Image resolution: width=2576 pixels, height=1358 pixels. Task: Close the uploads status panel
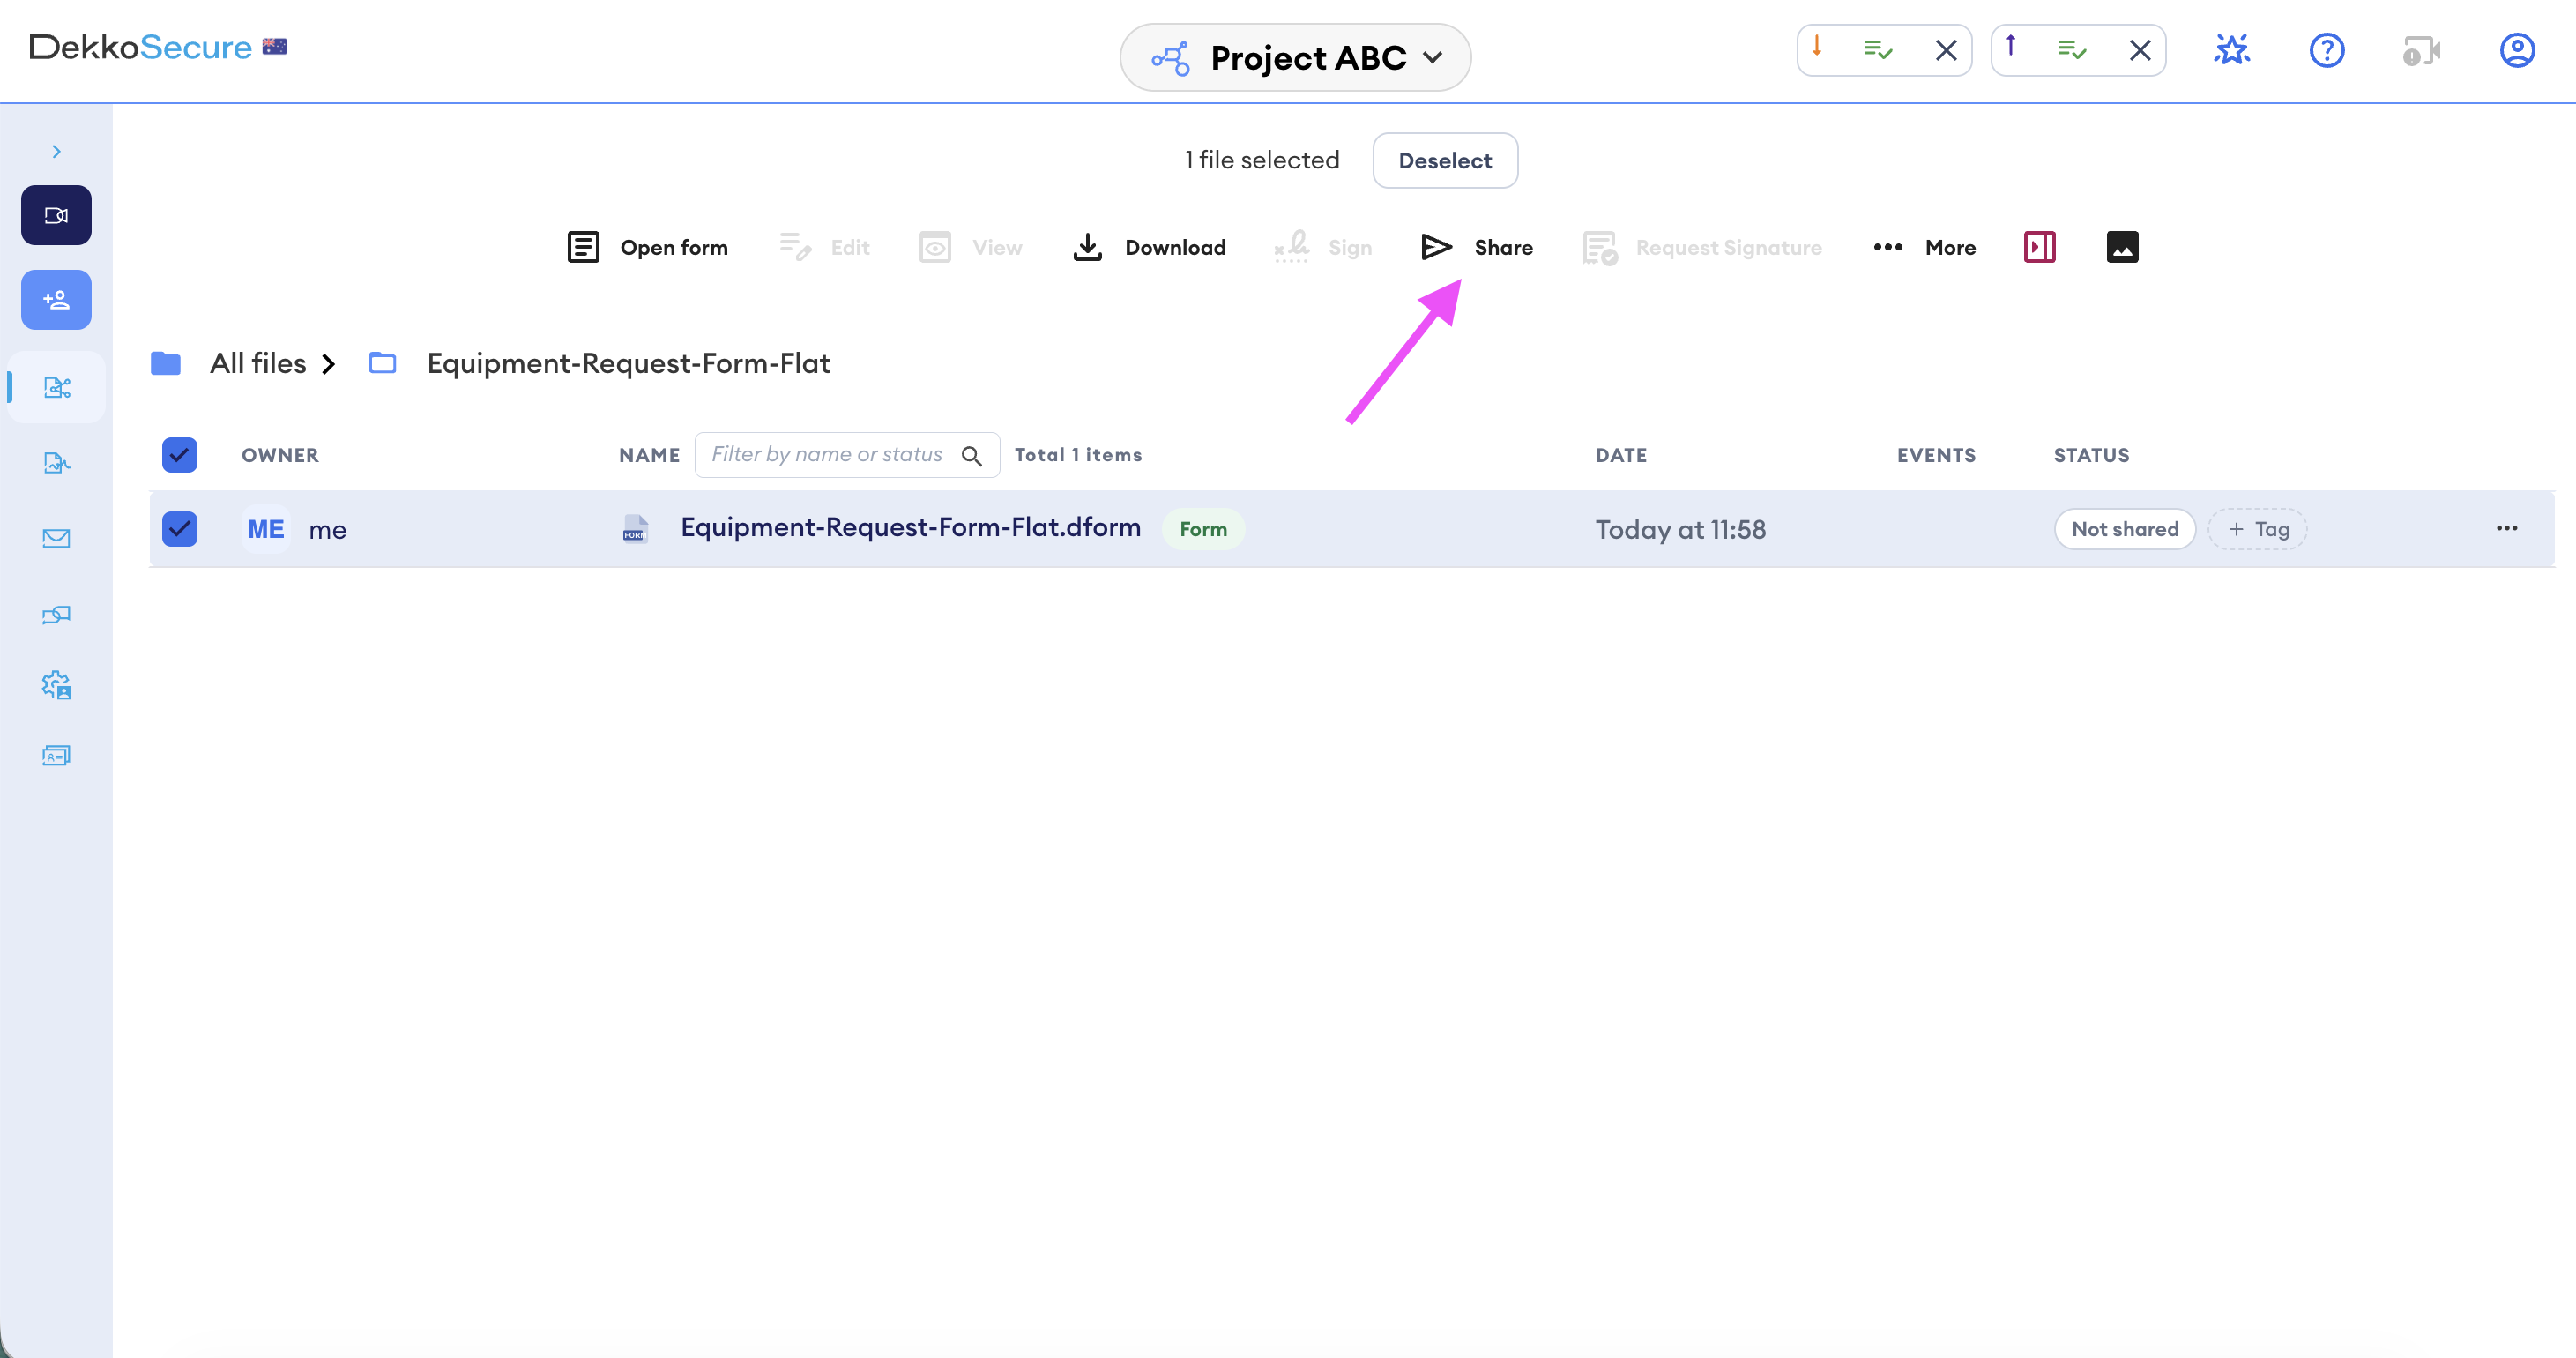point(2140,50)
